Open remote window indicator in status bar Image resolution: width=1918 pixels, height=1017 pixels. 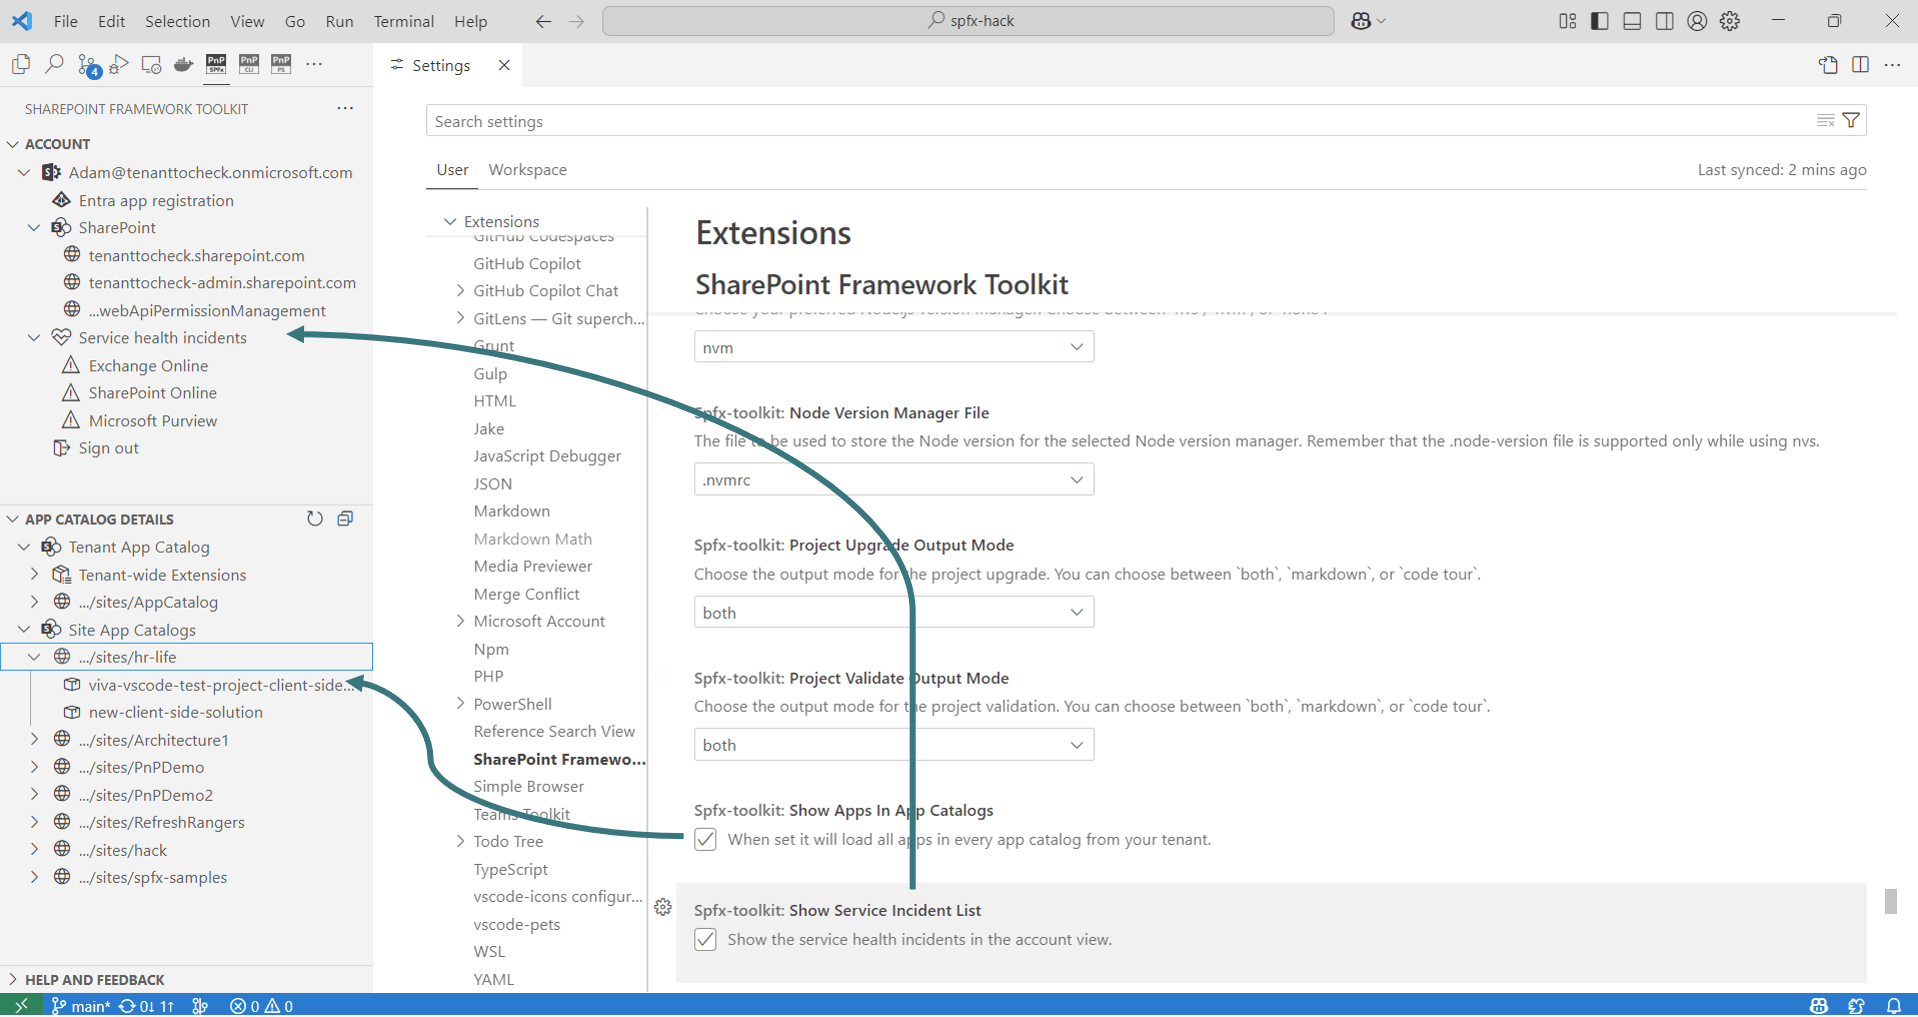[21, 1005]
